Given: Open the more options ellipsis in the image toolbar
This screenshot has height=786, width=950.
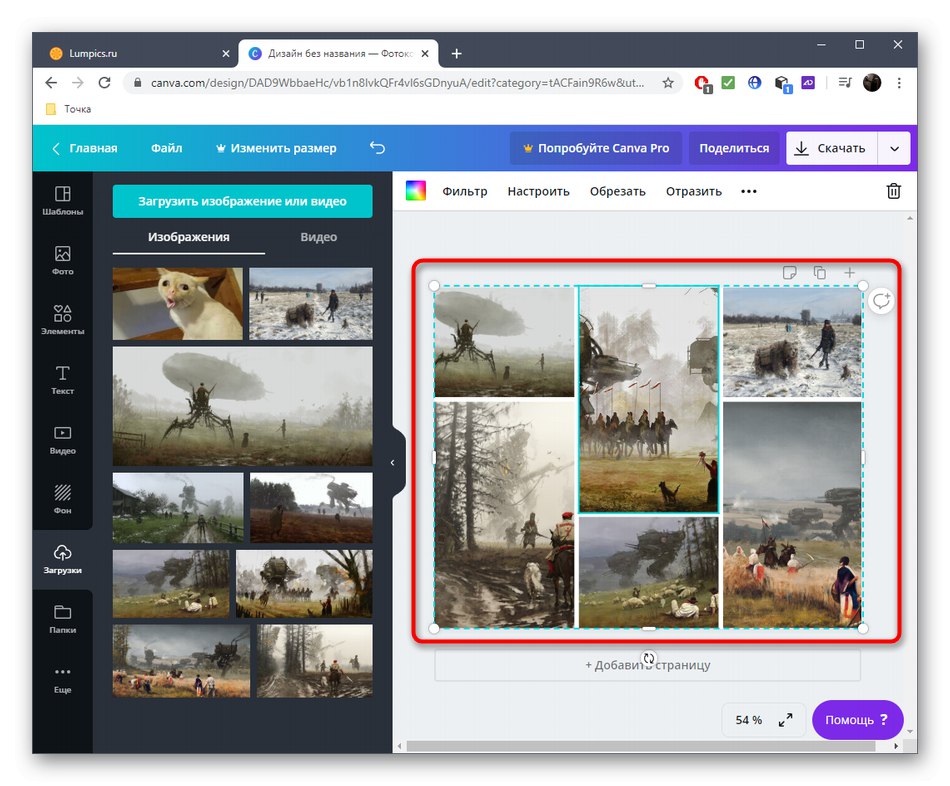Looking at the screenshot, I should click(749, 192).
